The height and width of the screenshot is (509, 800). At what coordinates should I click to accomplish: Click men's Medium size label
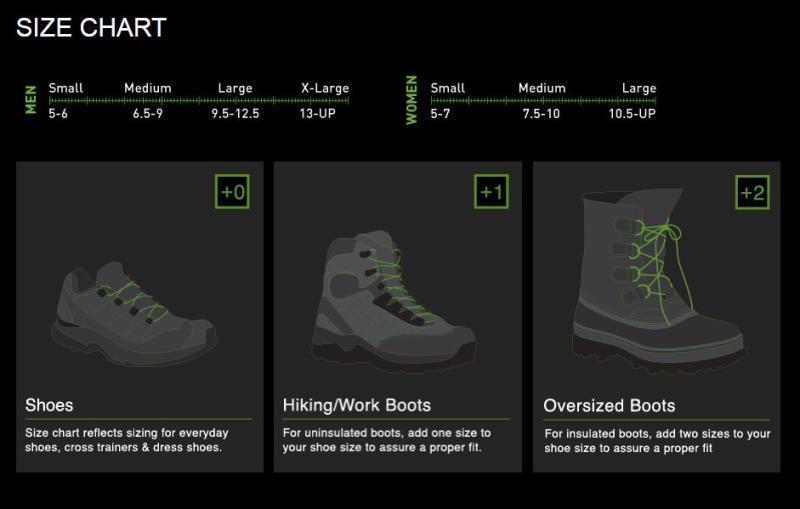coord(148,88)
